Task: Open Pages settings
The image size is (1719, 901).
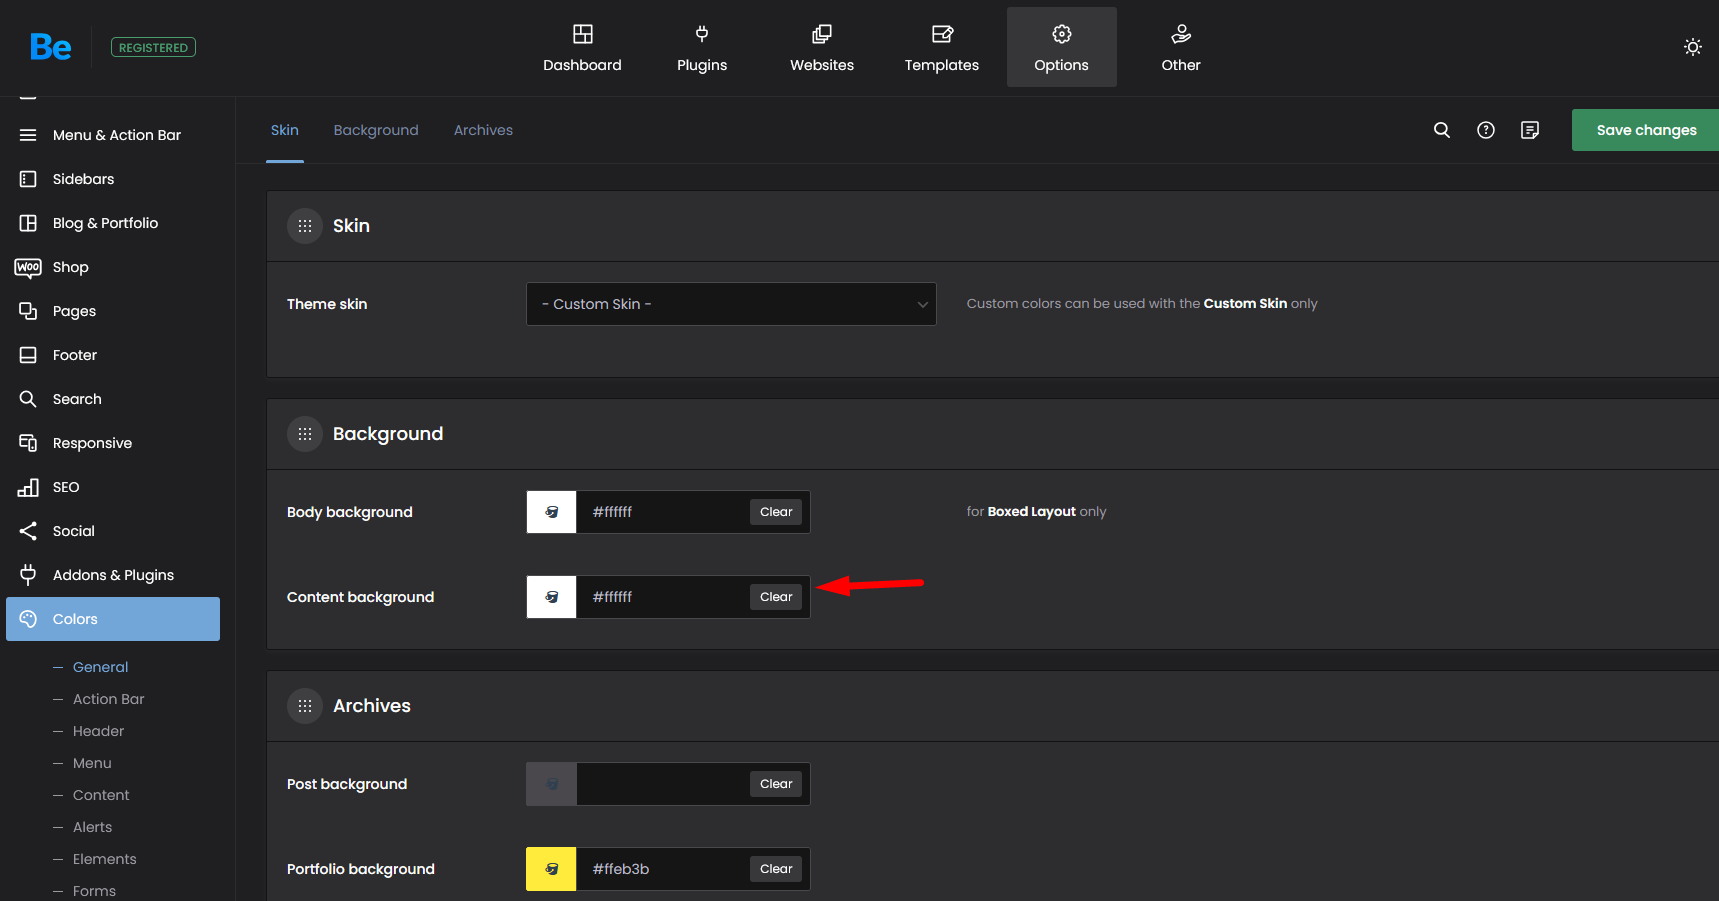Action: click(113, 311)
